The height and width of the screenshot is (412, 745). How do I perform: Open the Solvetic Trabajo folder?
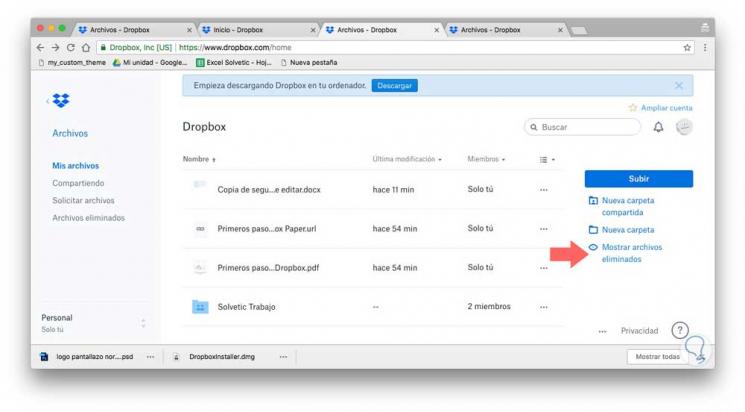click(x=246, y=307)
